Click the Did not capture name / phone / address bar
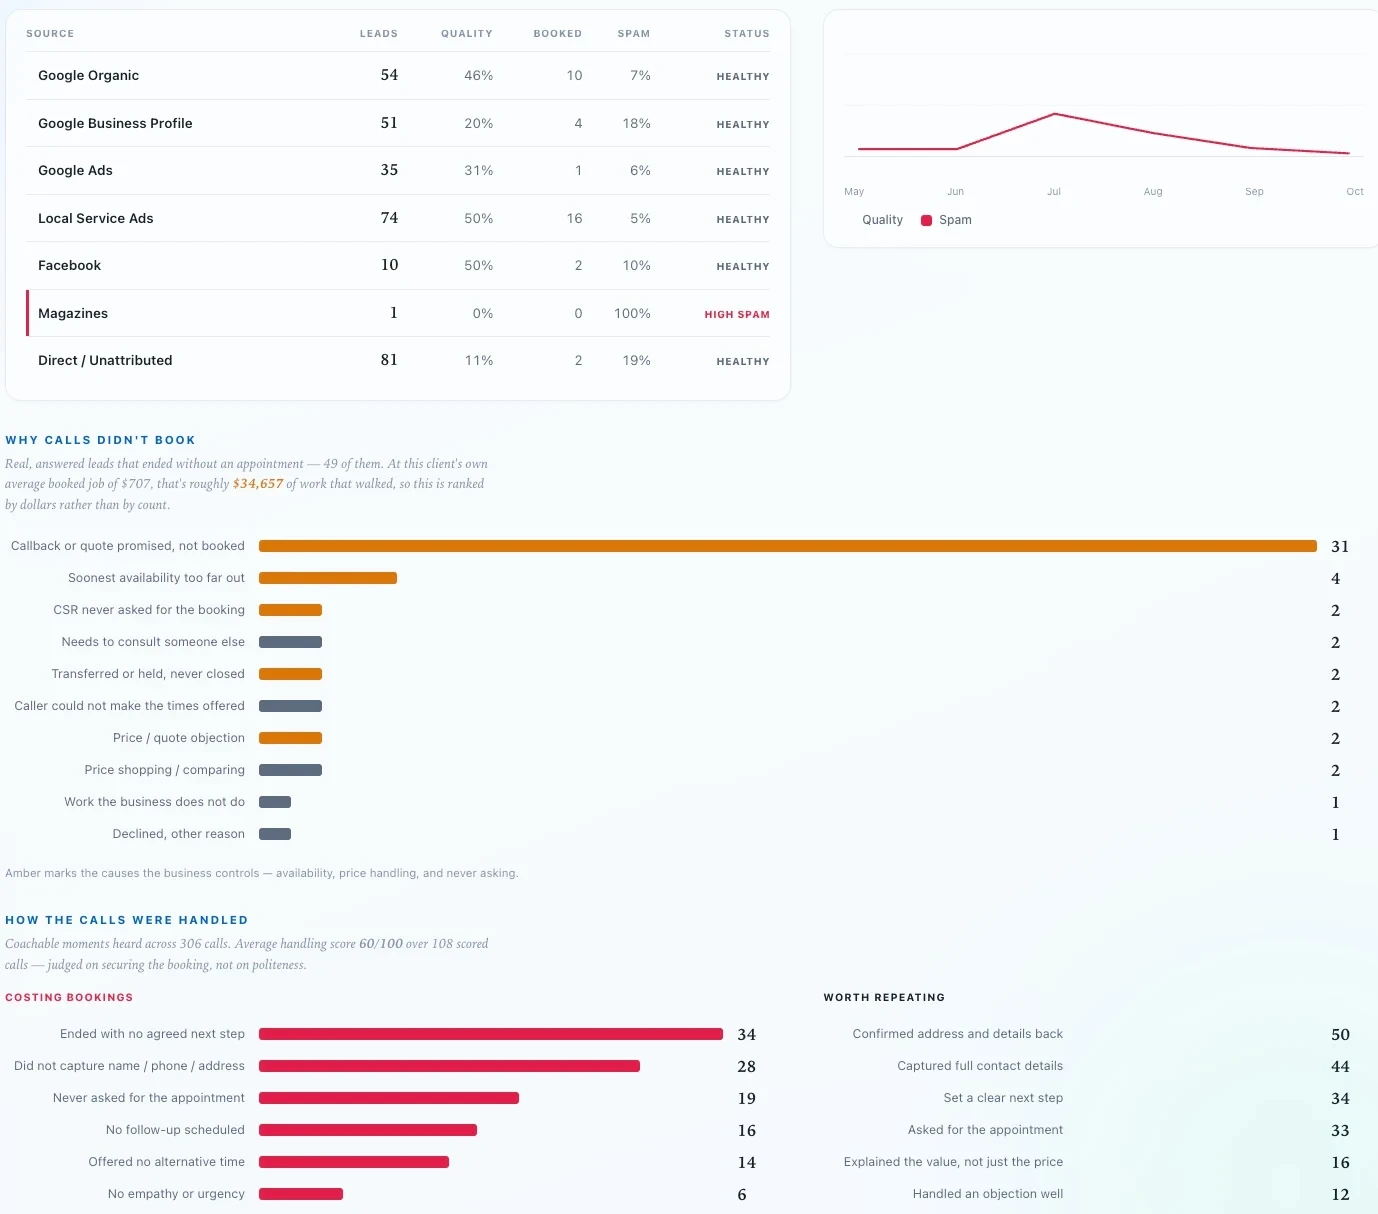 tap(449, 1066)
